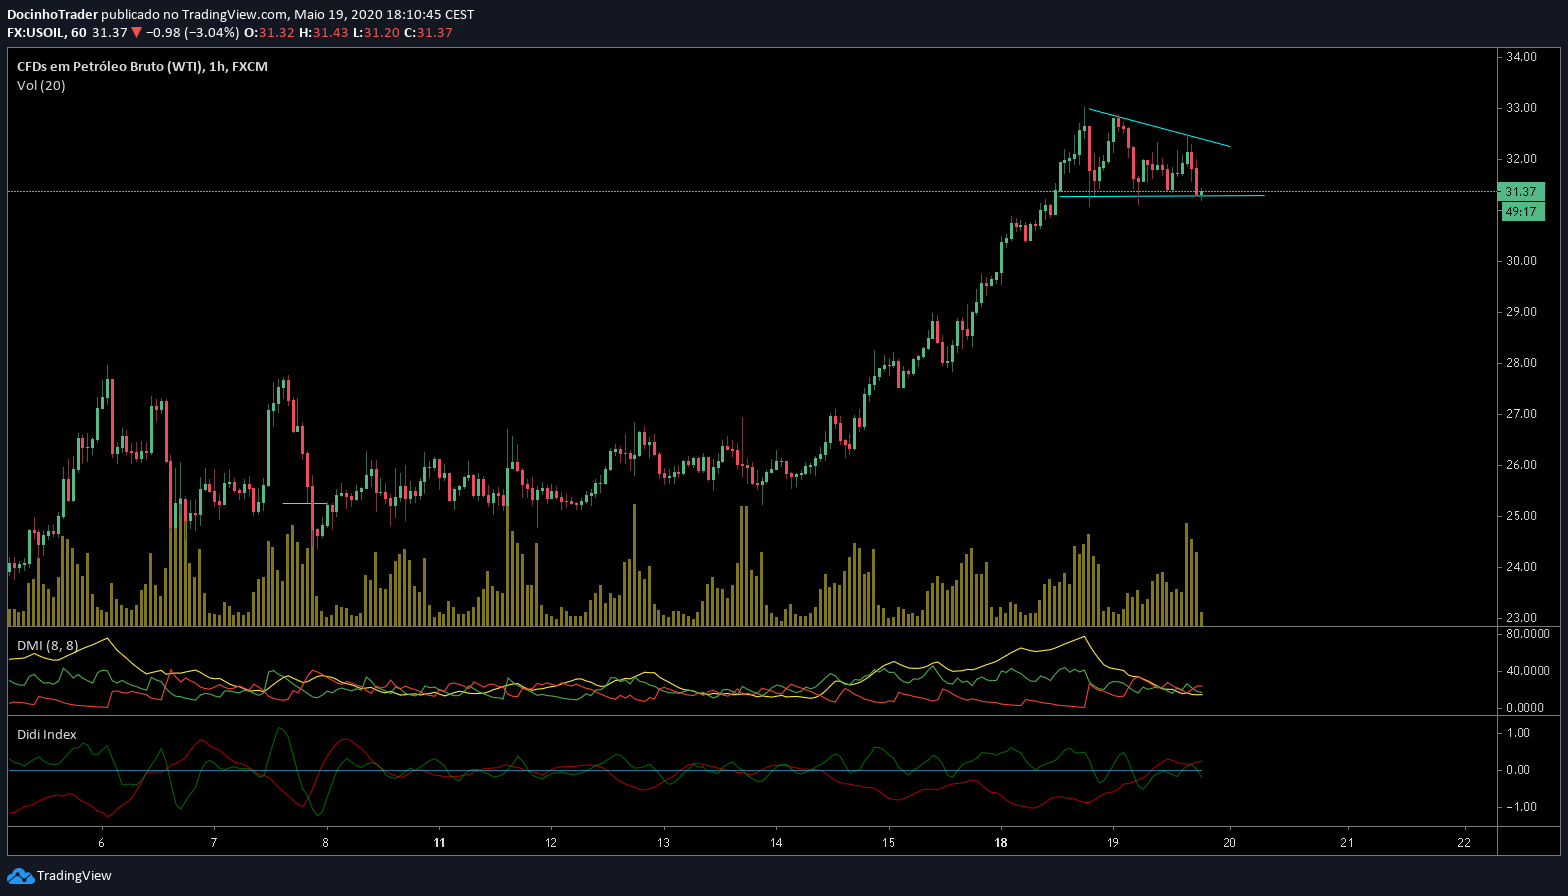Click the 24.00 price axis label
Screen dimensions: 1568x896
pyautogui.click(x=1521, y=567)
